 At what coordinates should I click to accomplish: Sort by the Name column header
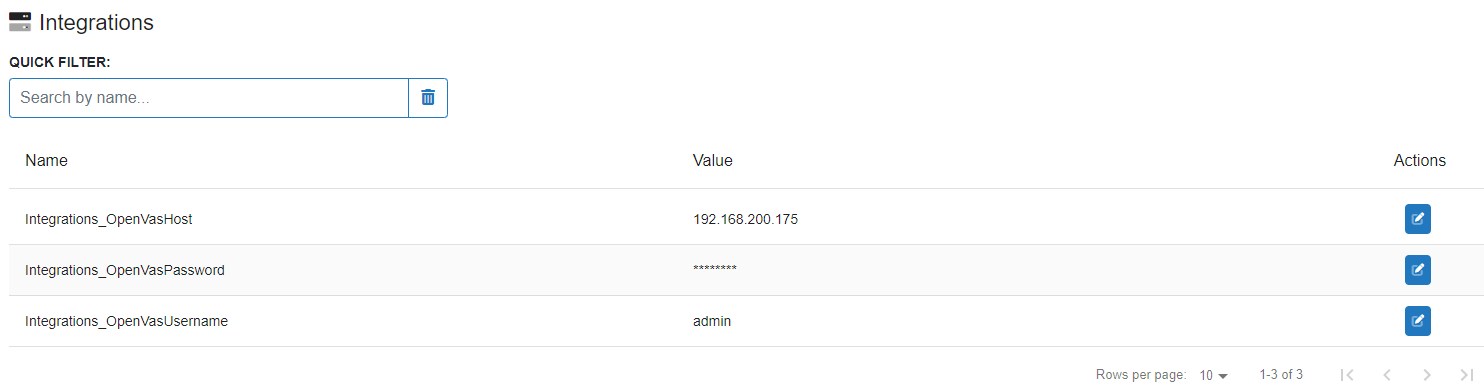tap(46, 160)
